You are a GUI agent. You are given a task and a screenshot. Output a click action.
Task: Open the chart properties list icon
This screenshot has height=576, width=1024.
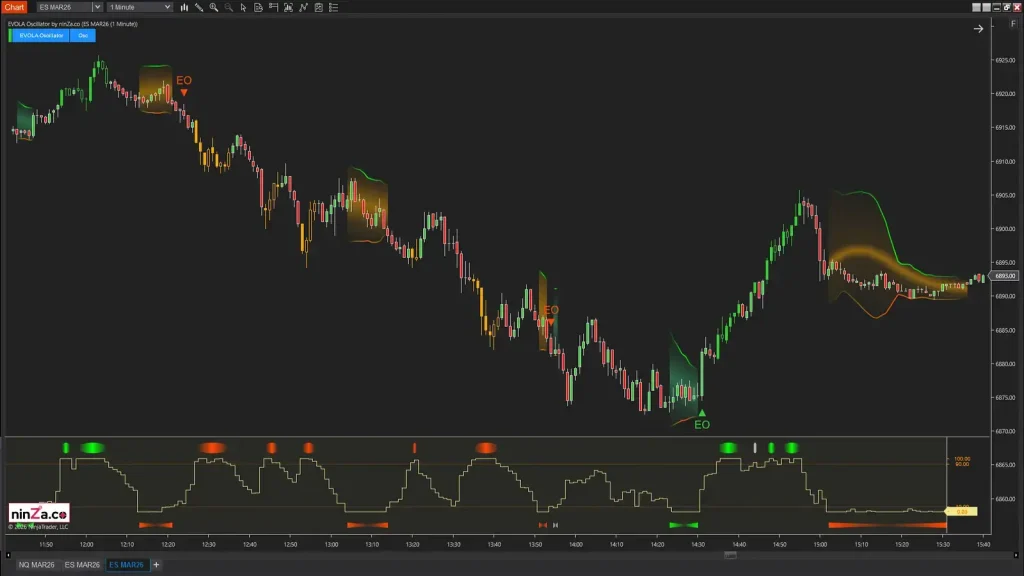[x=333, y=7]
